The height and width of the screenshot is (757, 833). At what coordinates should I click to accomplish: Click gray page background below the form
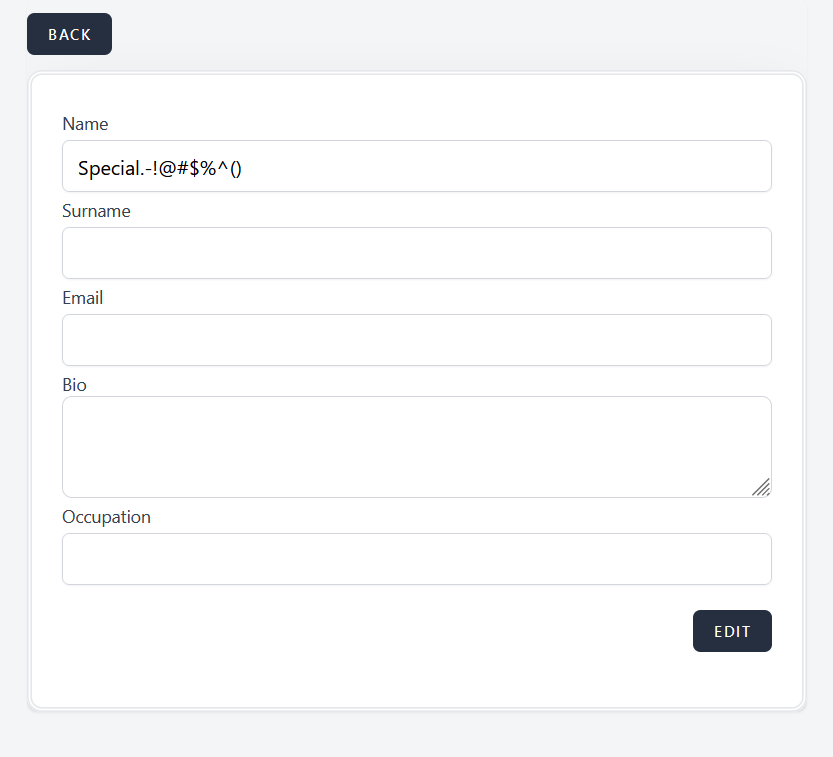(416, 735)
